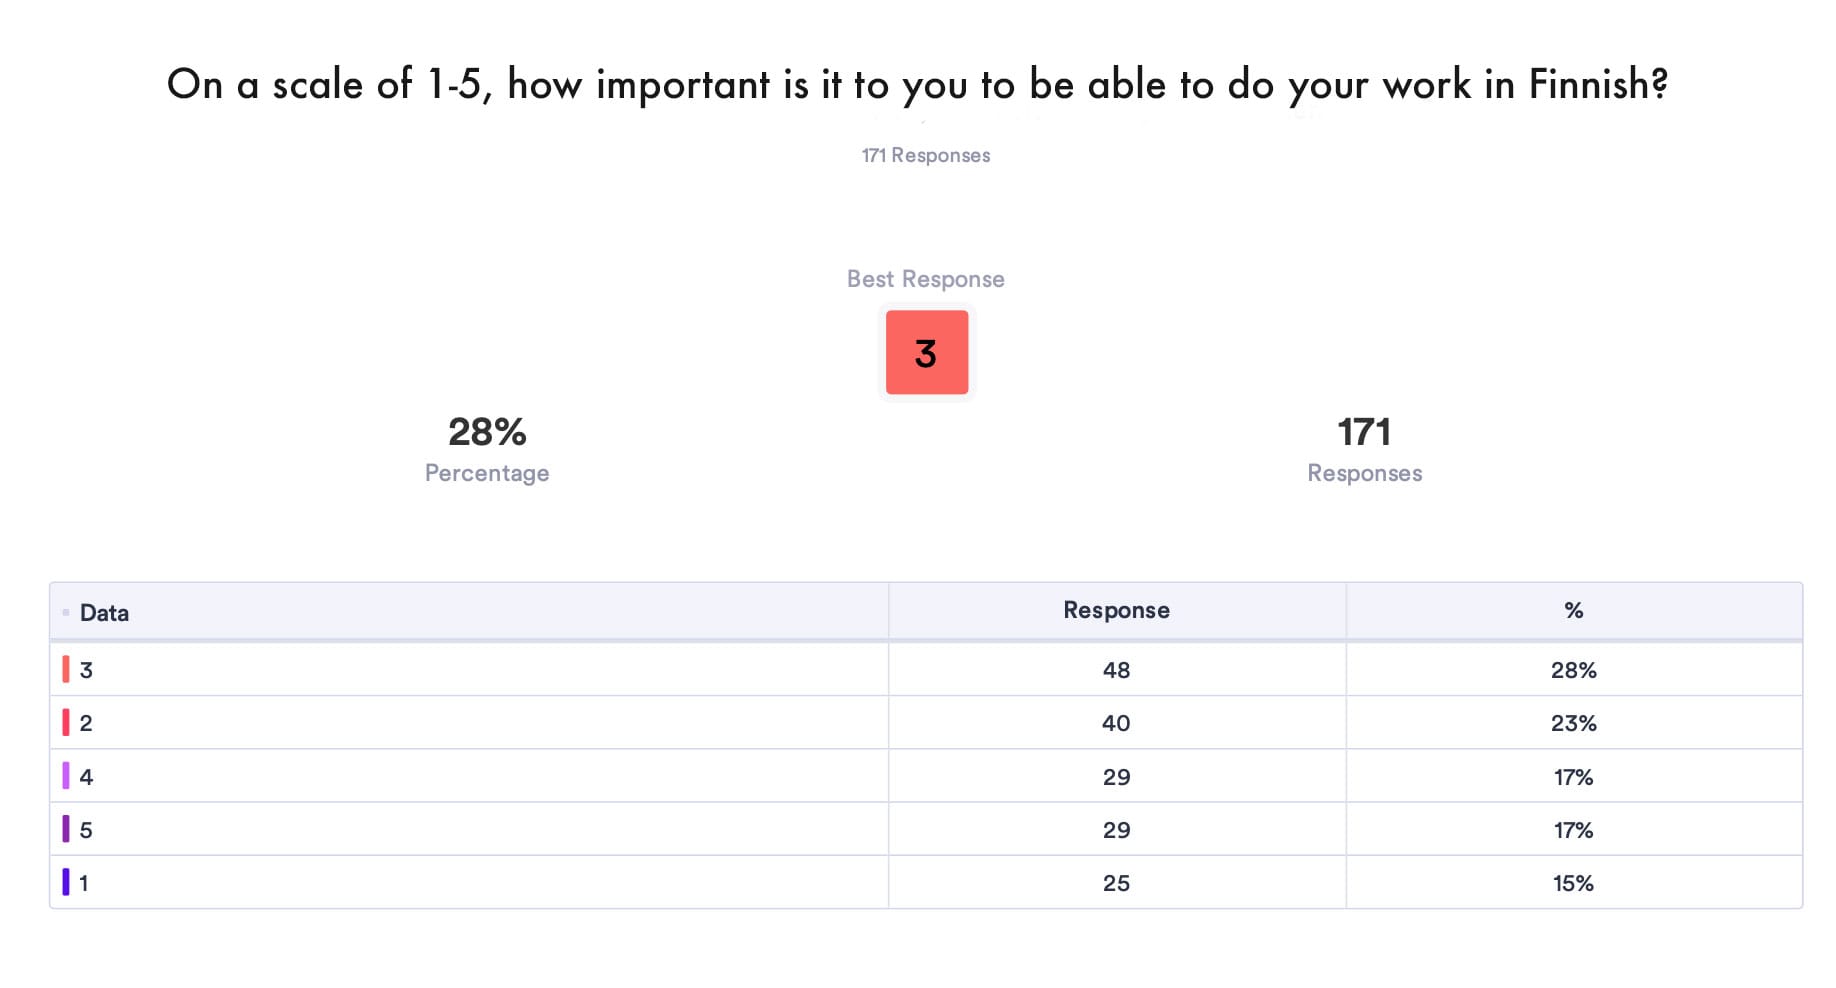Image resolution: width=1836 pixels, height=988 pixels.
Task: Select the 48 response count cell
Action: click(1116, 670)
